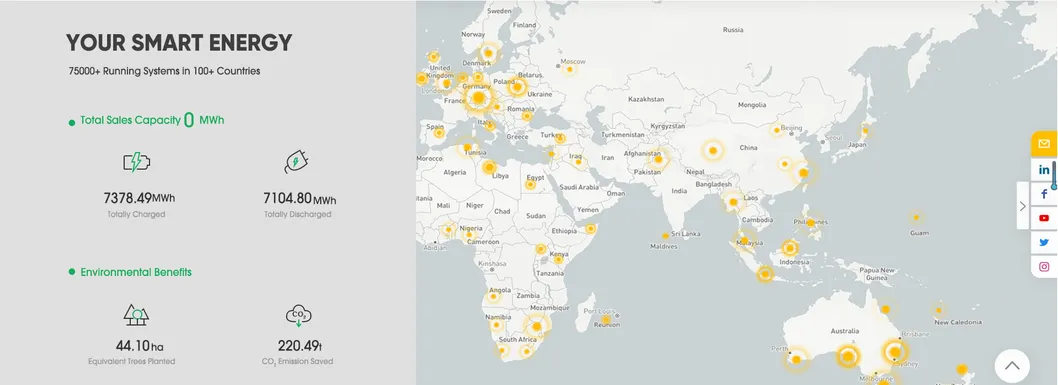Open the Instagram social link
The height and width of the screenshot is (385, 1058).
click(1044, 266)
